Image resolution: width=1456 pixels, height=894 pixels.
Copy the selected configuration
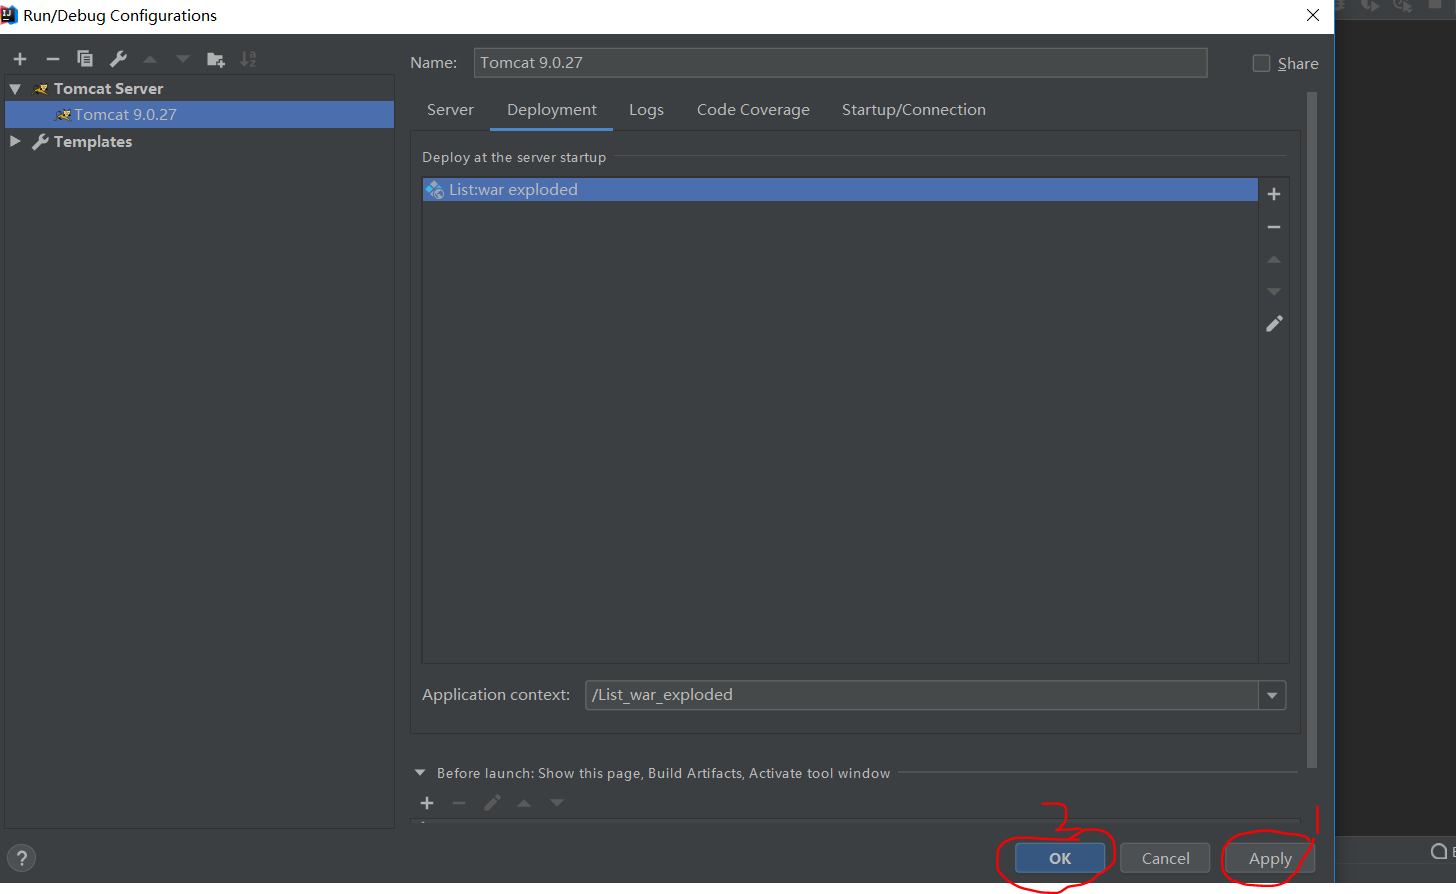click(x=85, y=59)
